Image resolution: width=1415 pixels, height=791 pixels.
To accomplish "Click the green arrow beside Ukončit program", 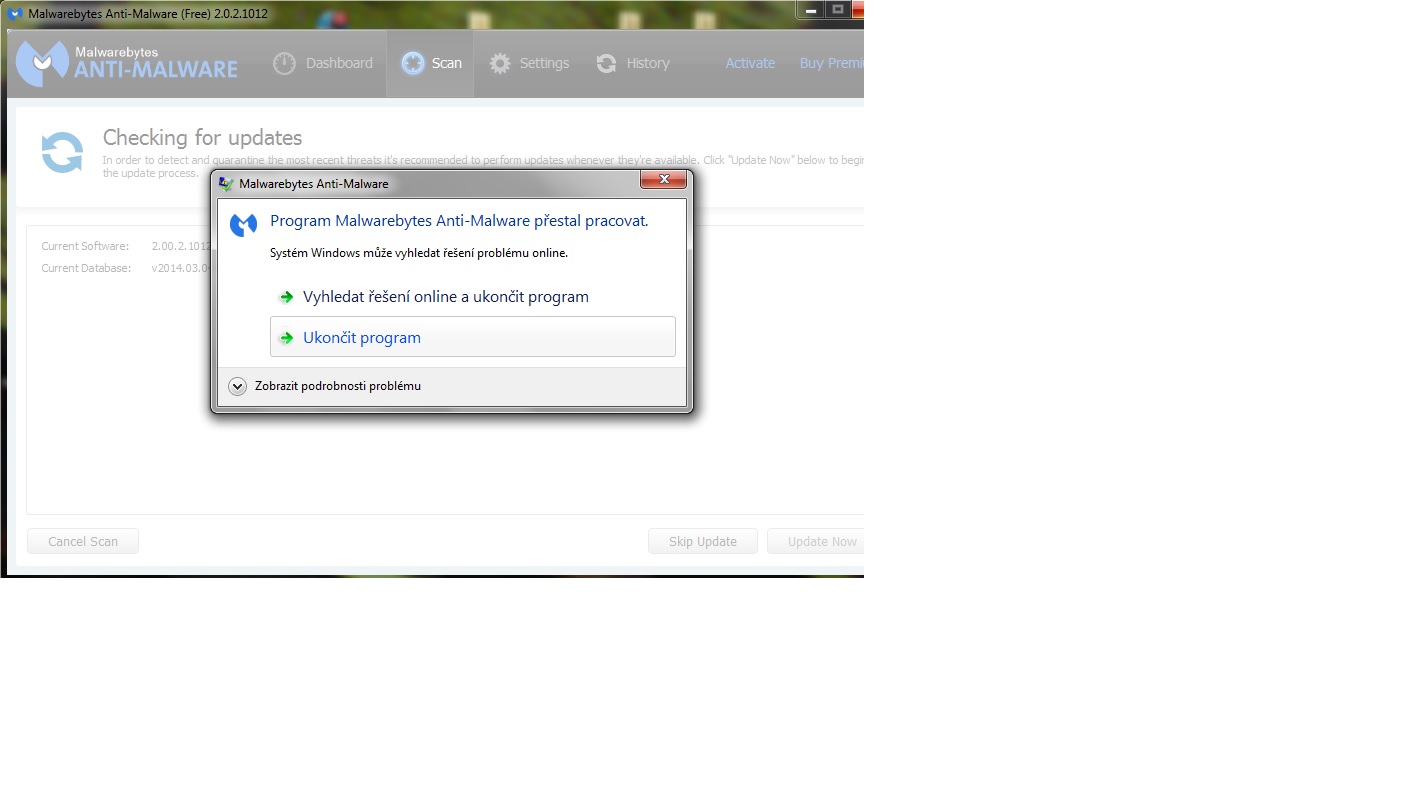I will point(287,338).
